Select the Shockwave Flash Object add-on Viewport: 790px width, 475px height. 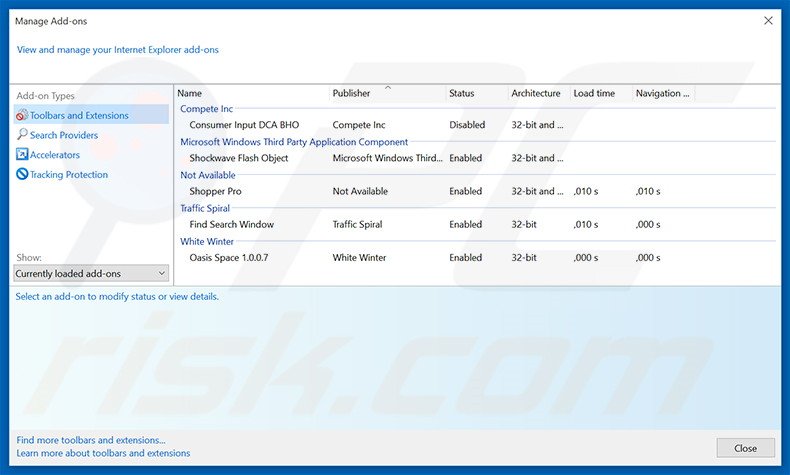click(x=239, y=158)
